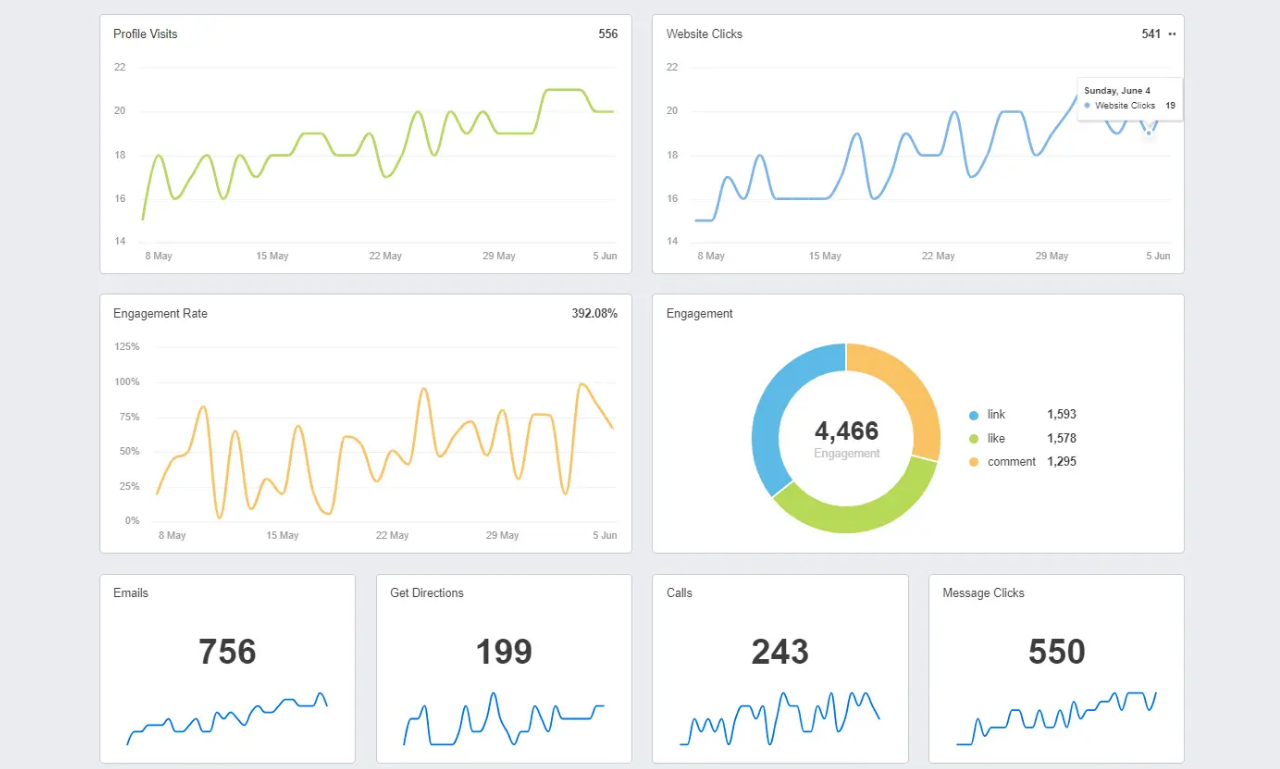
Task: Toggle the "like" legend label
Action: 996,439
